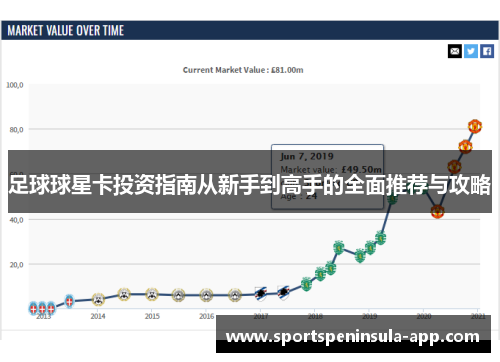Select the highest Manchester United crest data point
This screenshot has width=500, height=362.
tap(475, 126)
